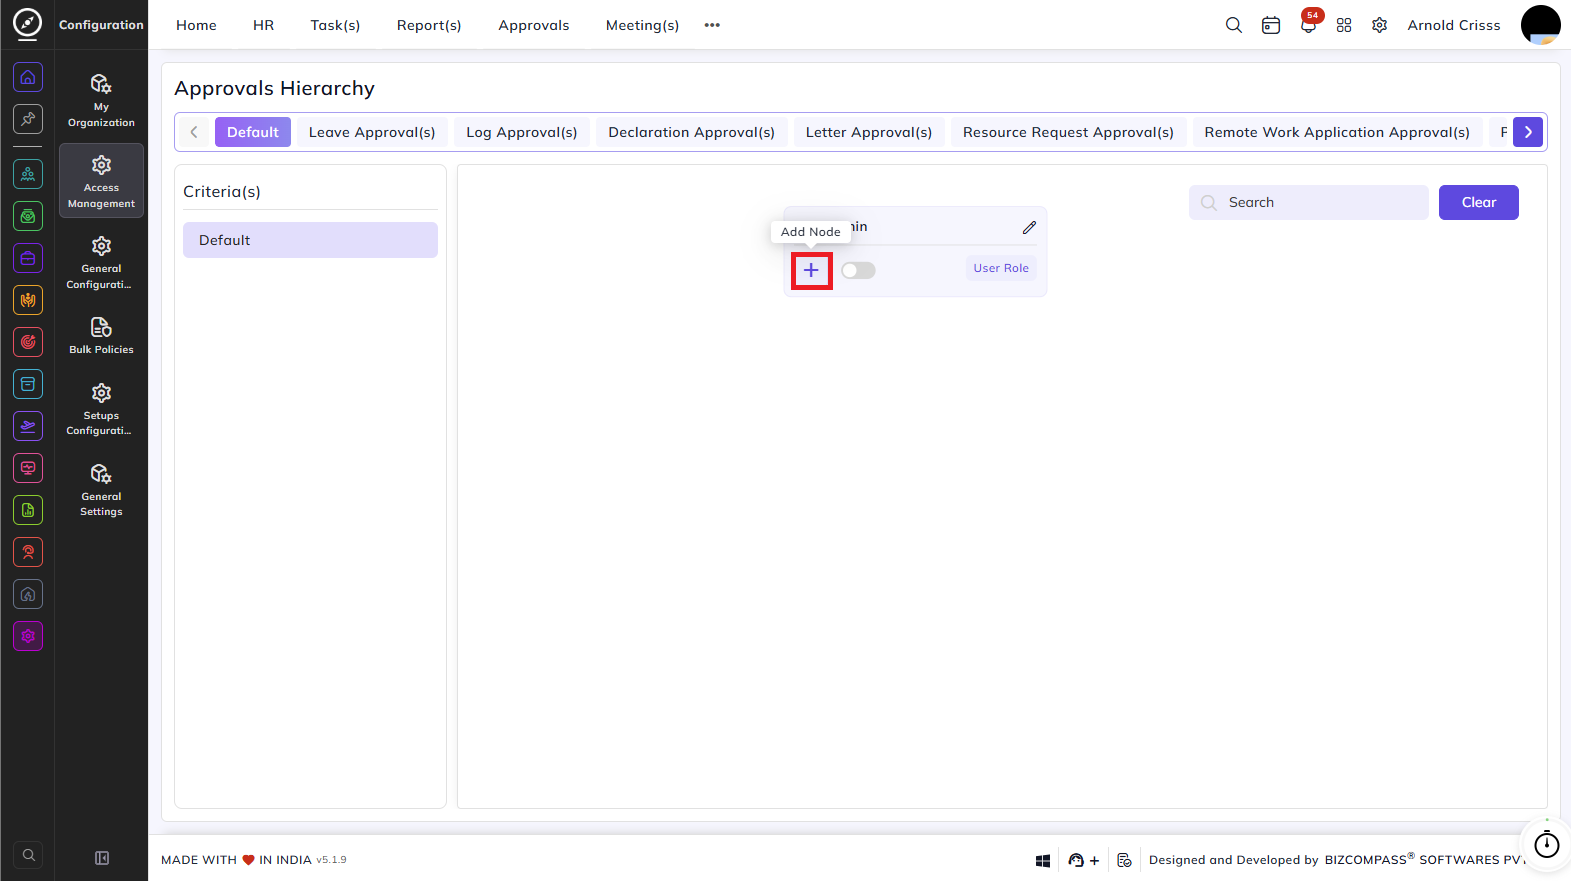The width and height of the screenshot is (1571, 881).
Task: Open the teal people-group module icon
Action: click(28, 174)
